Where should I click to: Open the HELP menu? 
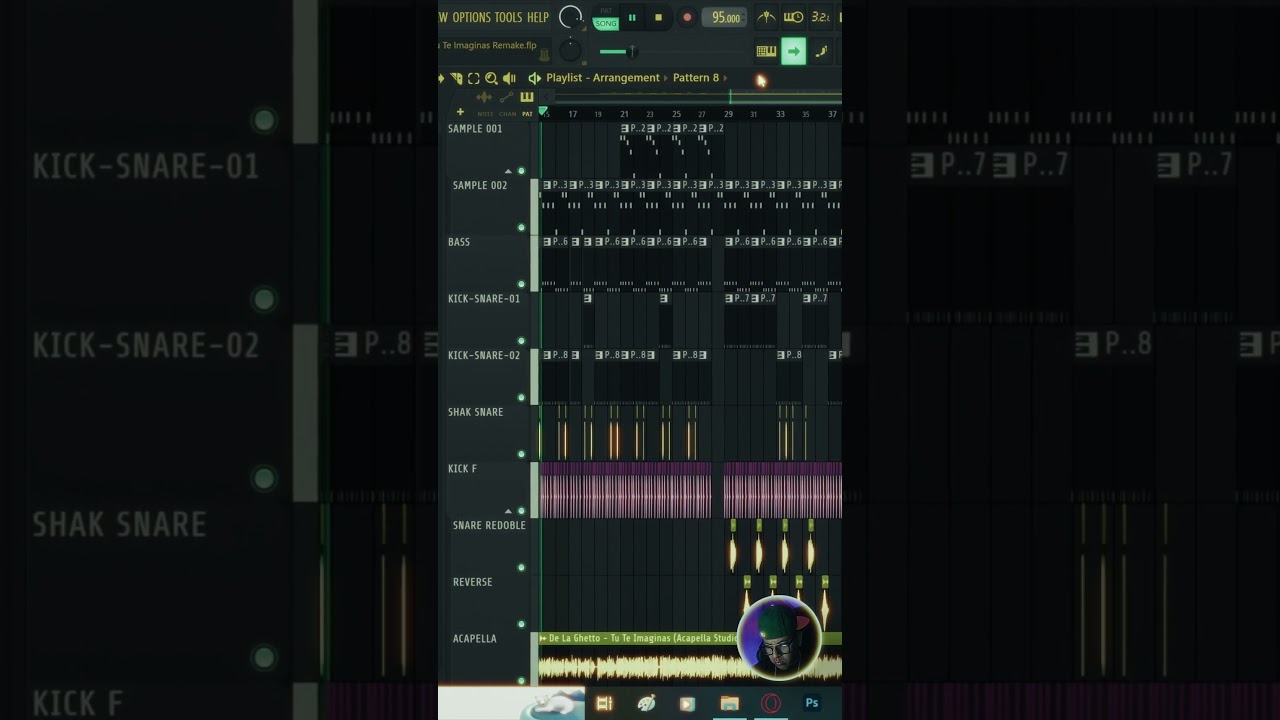tap(538, 17)
